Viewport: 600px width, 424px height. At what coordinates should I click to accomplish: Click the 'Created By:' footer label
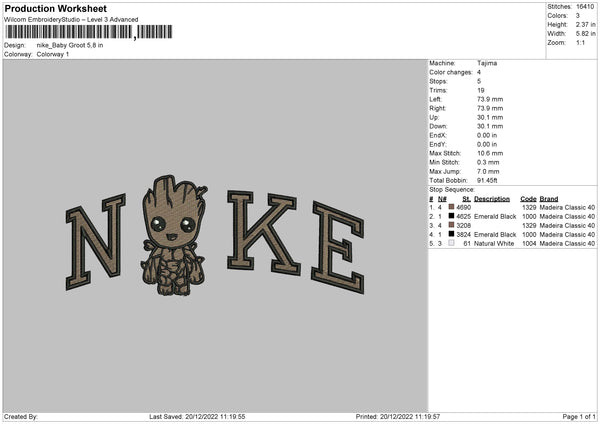pos(21,417)
